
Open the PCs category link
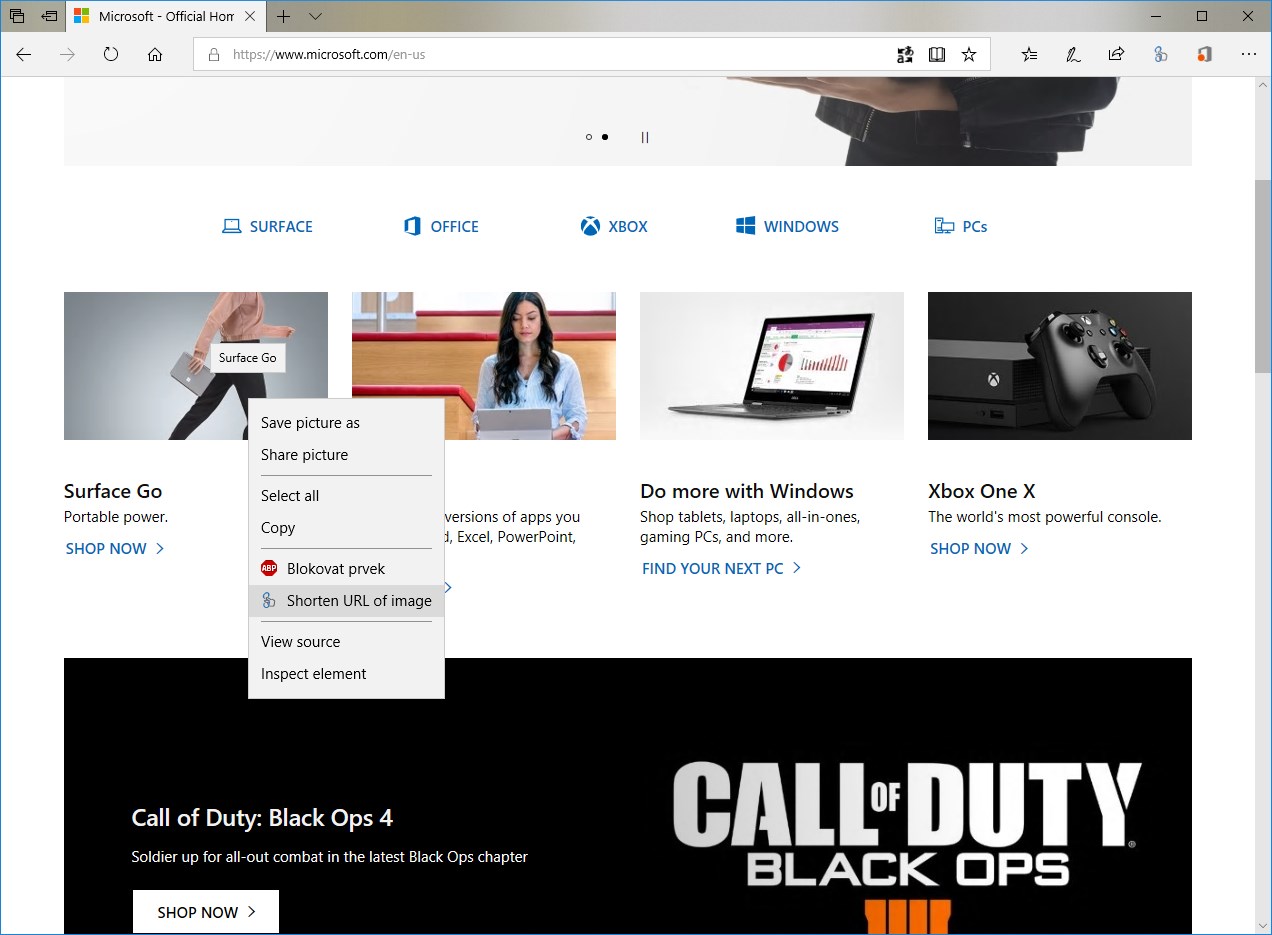[961, 226]
